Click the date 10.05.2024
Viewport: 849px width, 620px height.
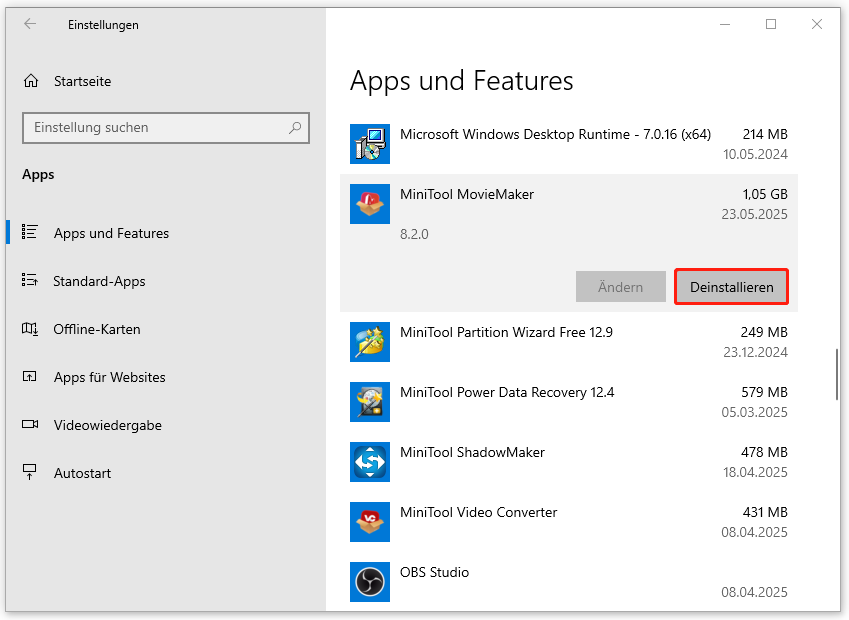755,154
